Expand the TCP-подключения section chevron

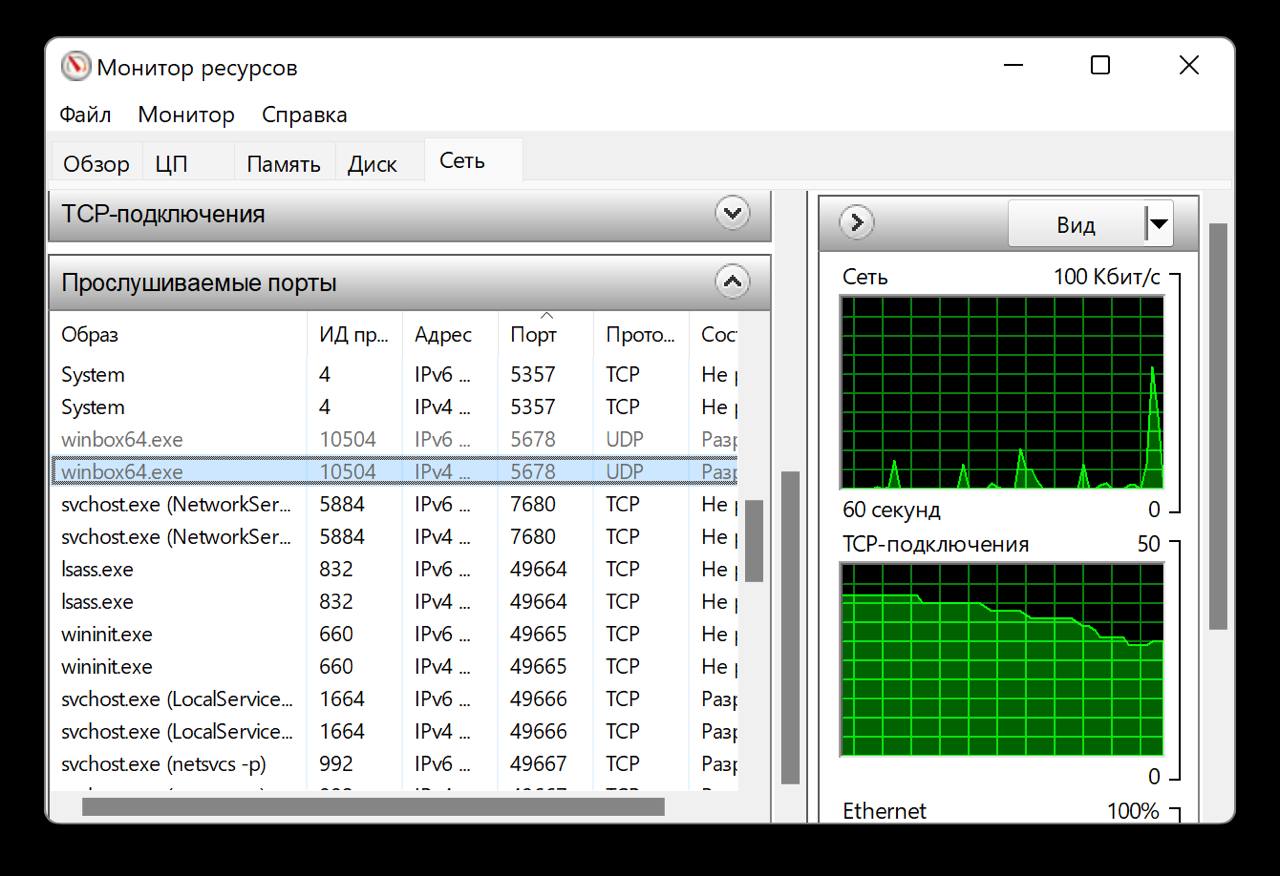coord(733,213)
